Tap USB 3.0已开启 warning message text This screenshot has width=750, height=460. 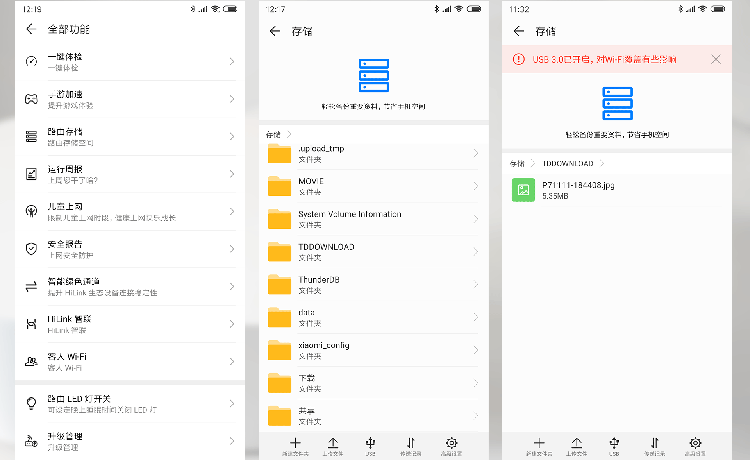click(x=604, y=59)
